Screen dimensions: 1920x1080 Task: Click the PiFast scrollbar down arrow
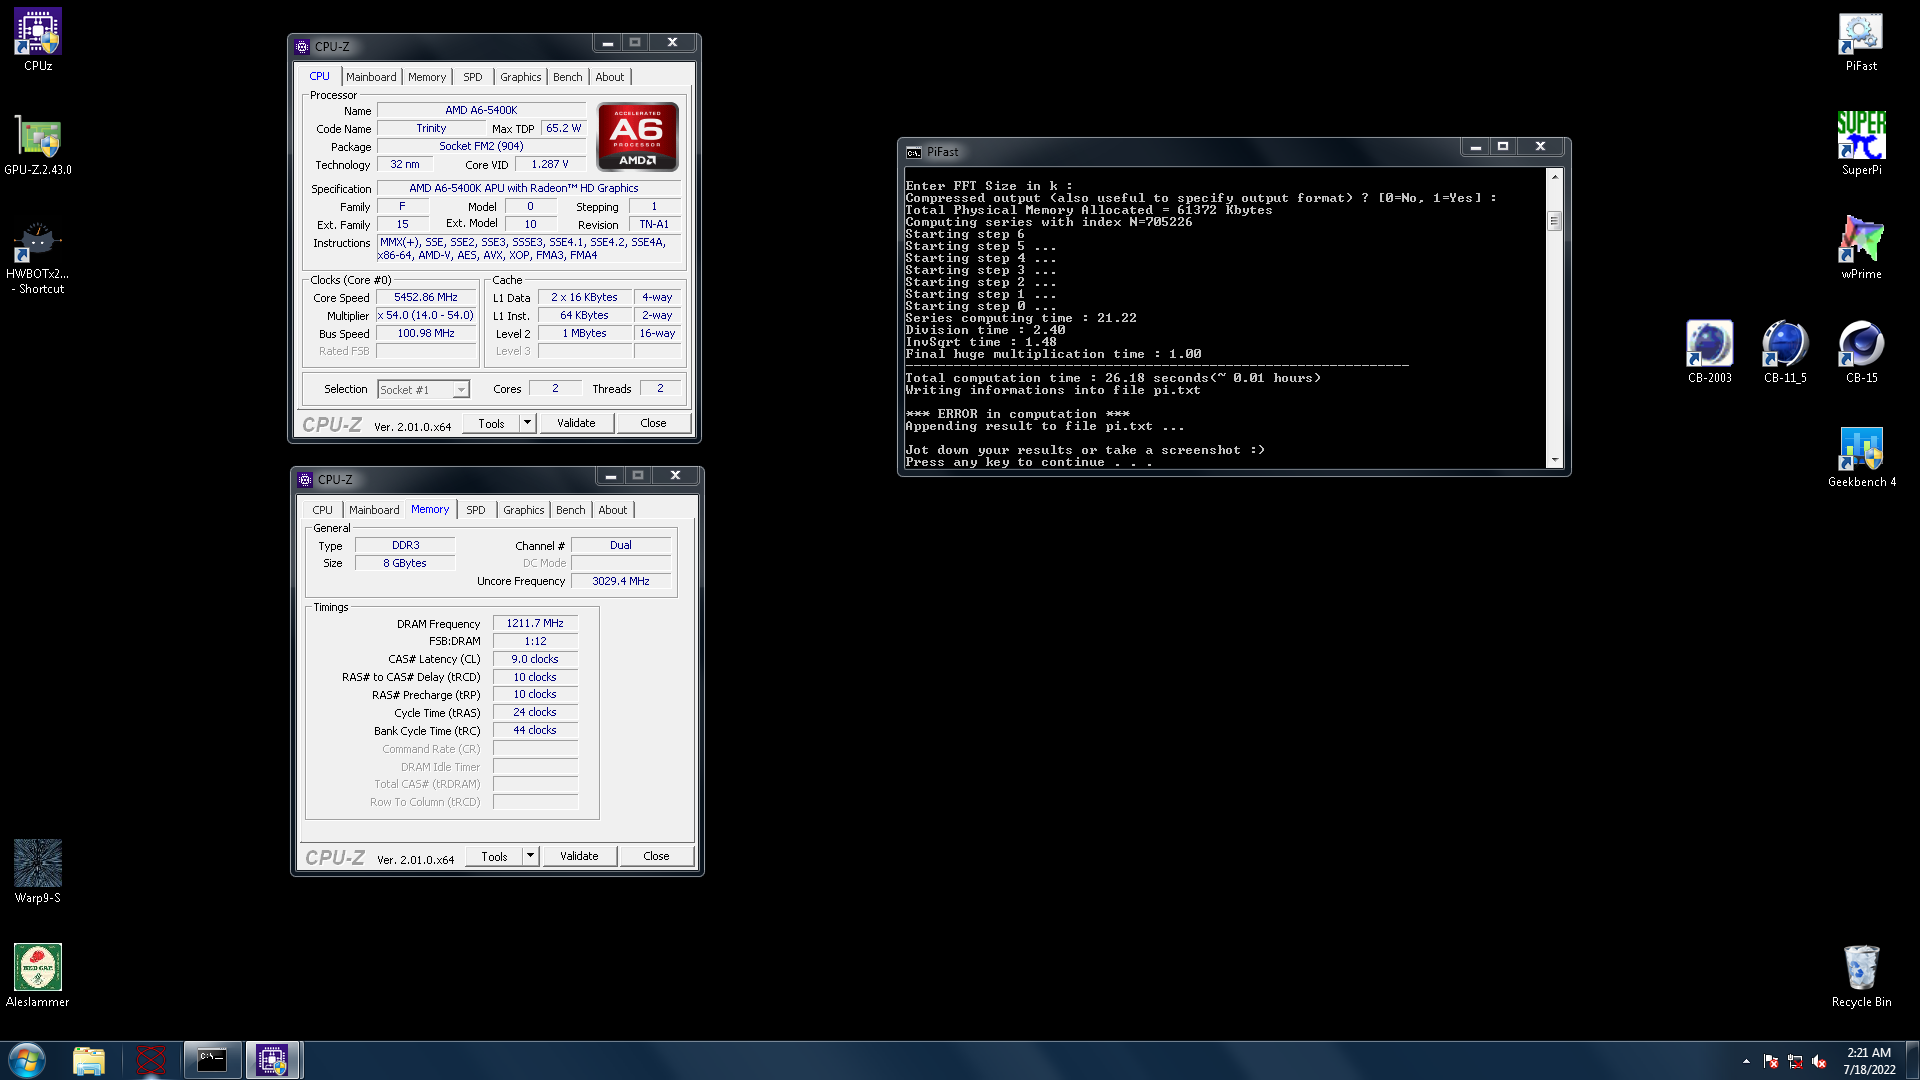click(1554, 460)
